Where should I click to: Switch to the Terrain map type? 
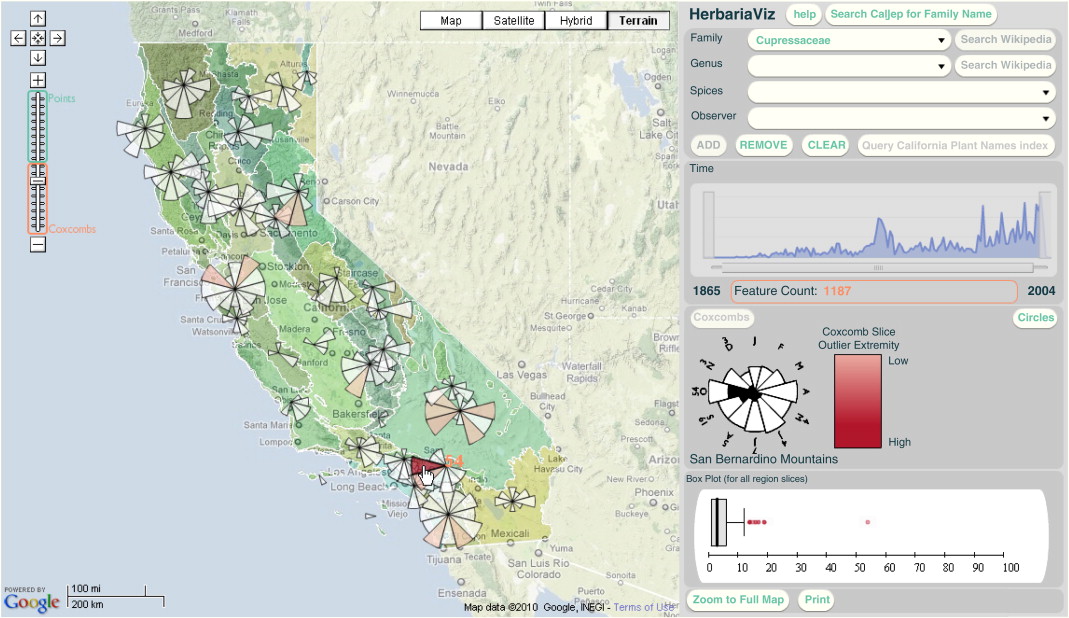click(x=638, y=21)
